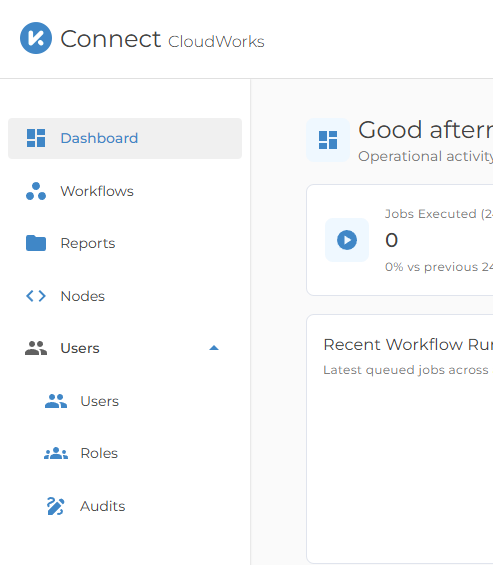Click the Users group icon in parent menu
The width and height of the screenshot is (493, 565).
(x=36, y=348)
